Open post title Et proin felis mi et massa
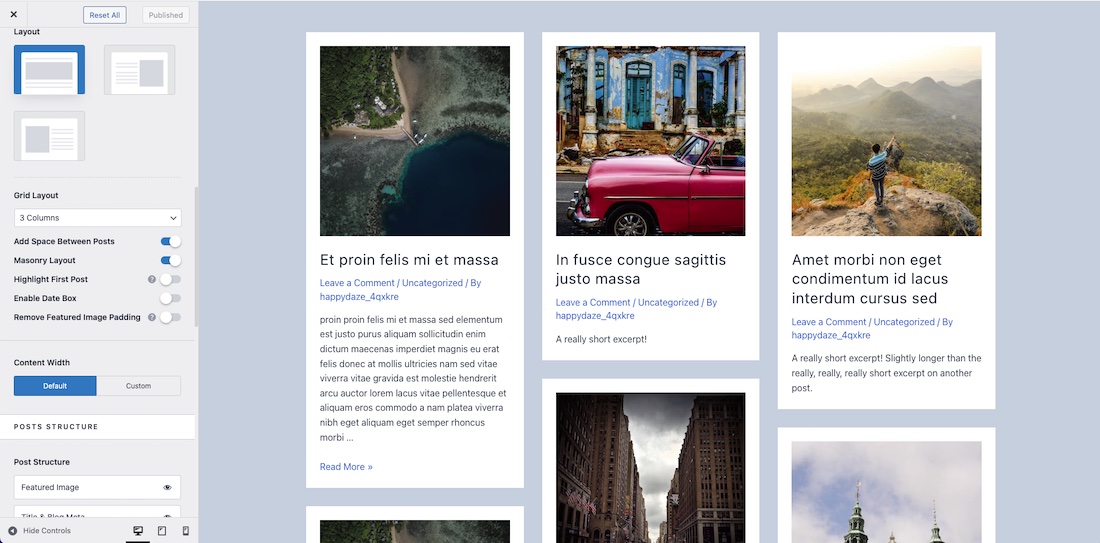 click(409, 260)
